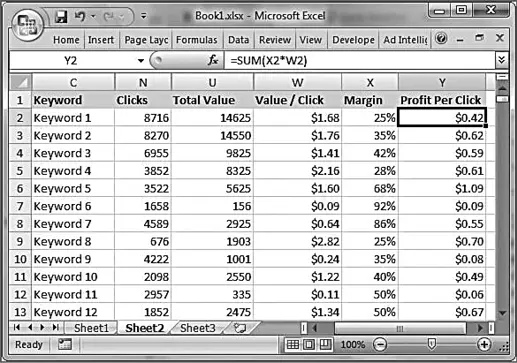Screen dimensions: 517x363
Task: Click the Profit Per Click header cell
Action: tap(442, 100)
